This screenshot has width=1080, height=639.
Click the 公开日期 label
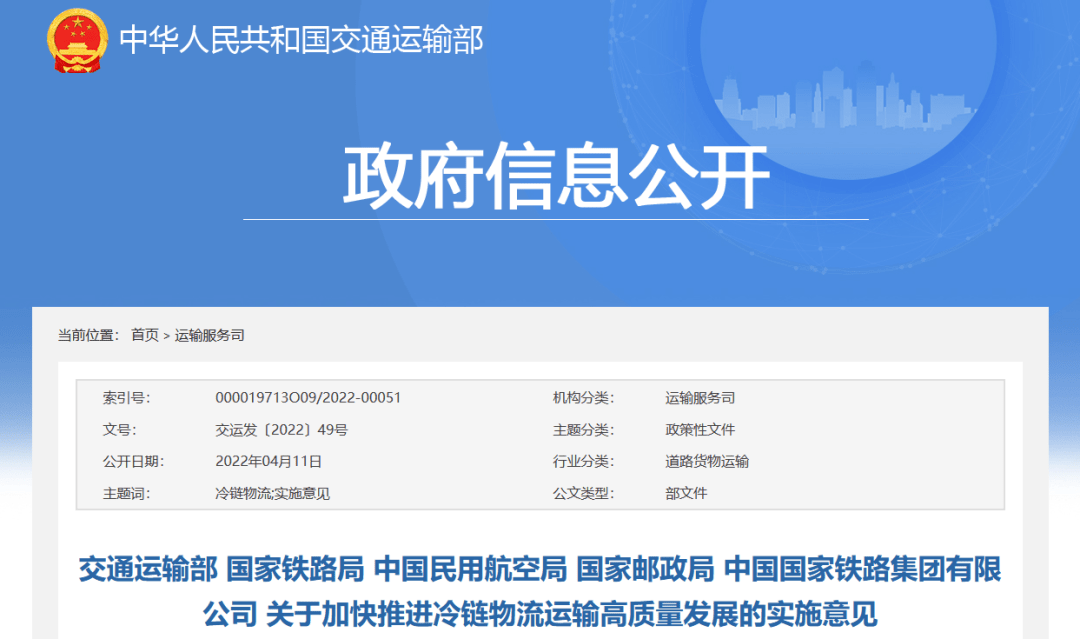(x=133, y=461)
